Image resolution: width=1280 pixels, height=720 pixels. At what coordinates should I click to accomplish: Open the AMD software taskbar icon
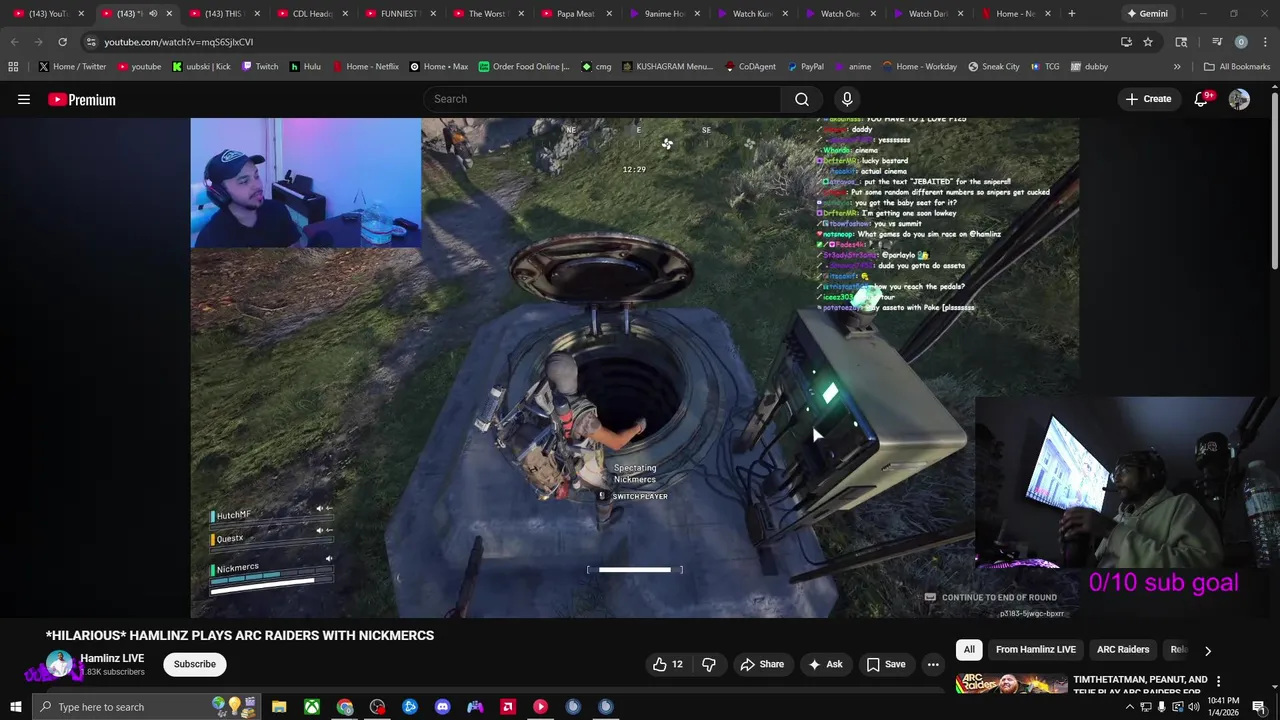coord(508,707)
